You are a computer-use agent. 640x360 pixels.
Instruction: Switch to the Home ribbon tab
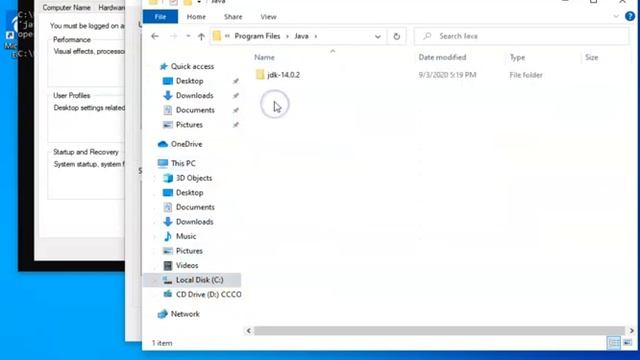[x=196, y=17]
